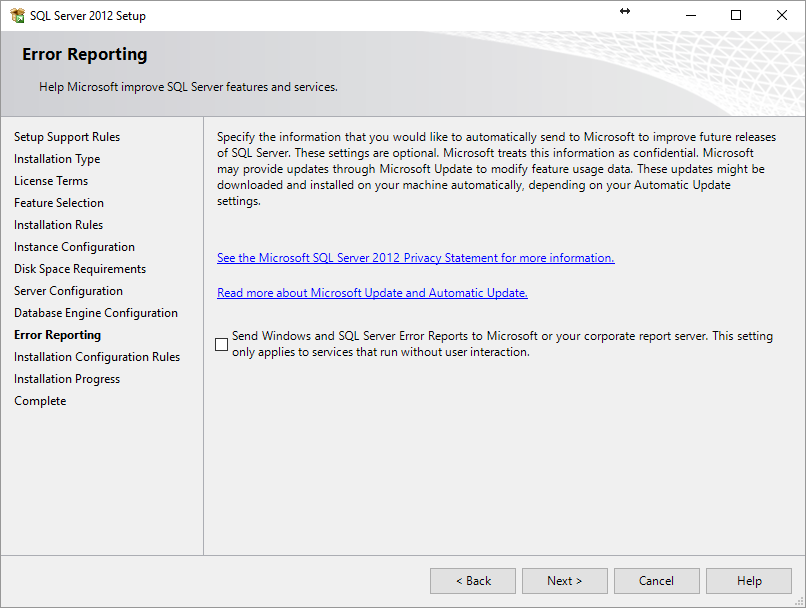The height and width of the screenshot is (608, 806).
Task: Close the SQL Server 2012 Setup window
Action: point(782,15)
